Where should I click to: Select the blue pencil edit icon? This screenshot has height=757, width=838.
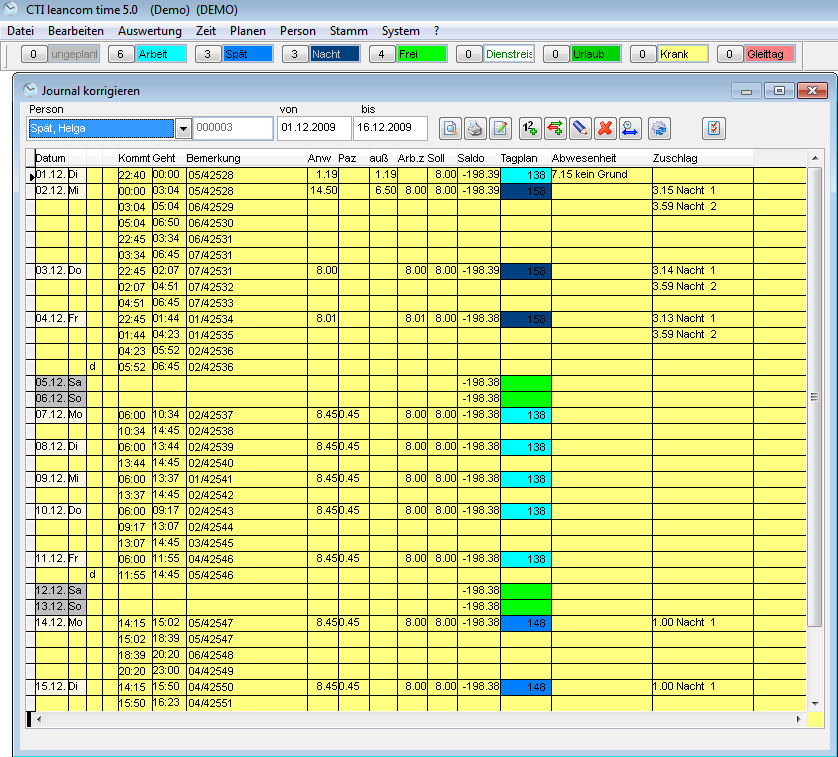pyautogui.click(x=580, y=128)
